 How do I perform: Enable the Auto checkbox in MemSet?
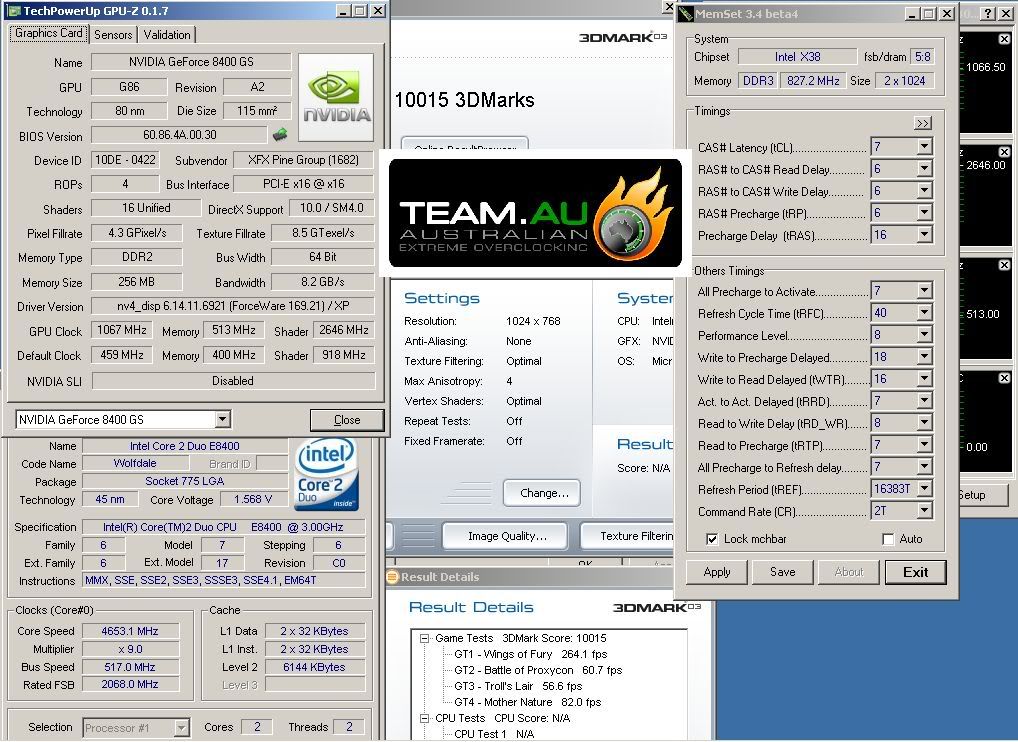click(x=888, y=539)
